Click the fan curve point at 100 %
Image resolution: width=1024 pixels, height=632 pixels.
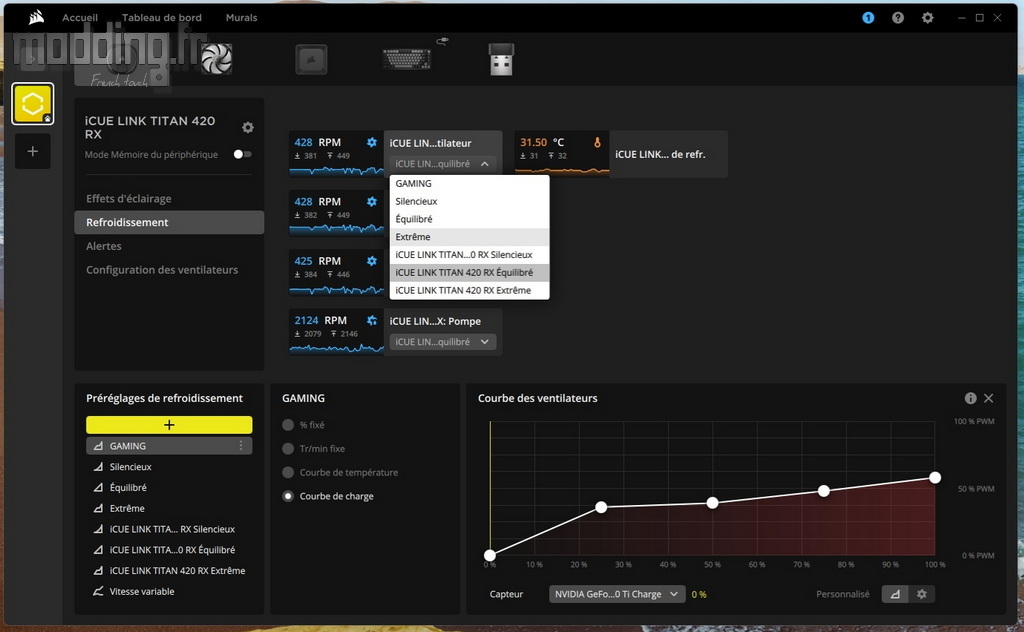pos(935,478)
